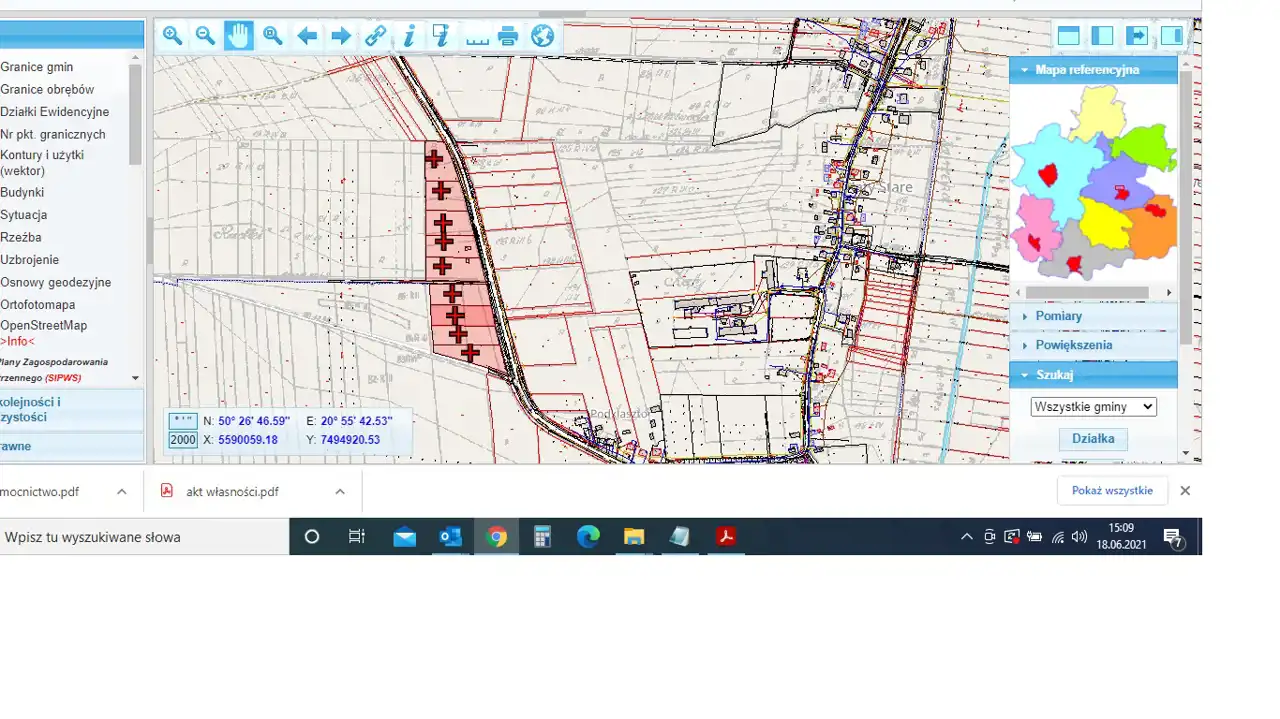This screenshot has width=1280, height=719.
Task: Expand the Pomiary section
Action: click(x=1058, y=316)
